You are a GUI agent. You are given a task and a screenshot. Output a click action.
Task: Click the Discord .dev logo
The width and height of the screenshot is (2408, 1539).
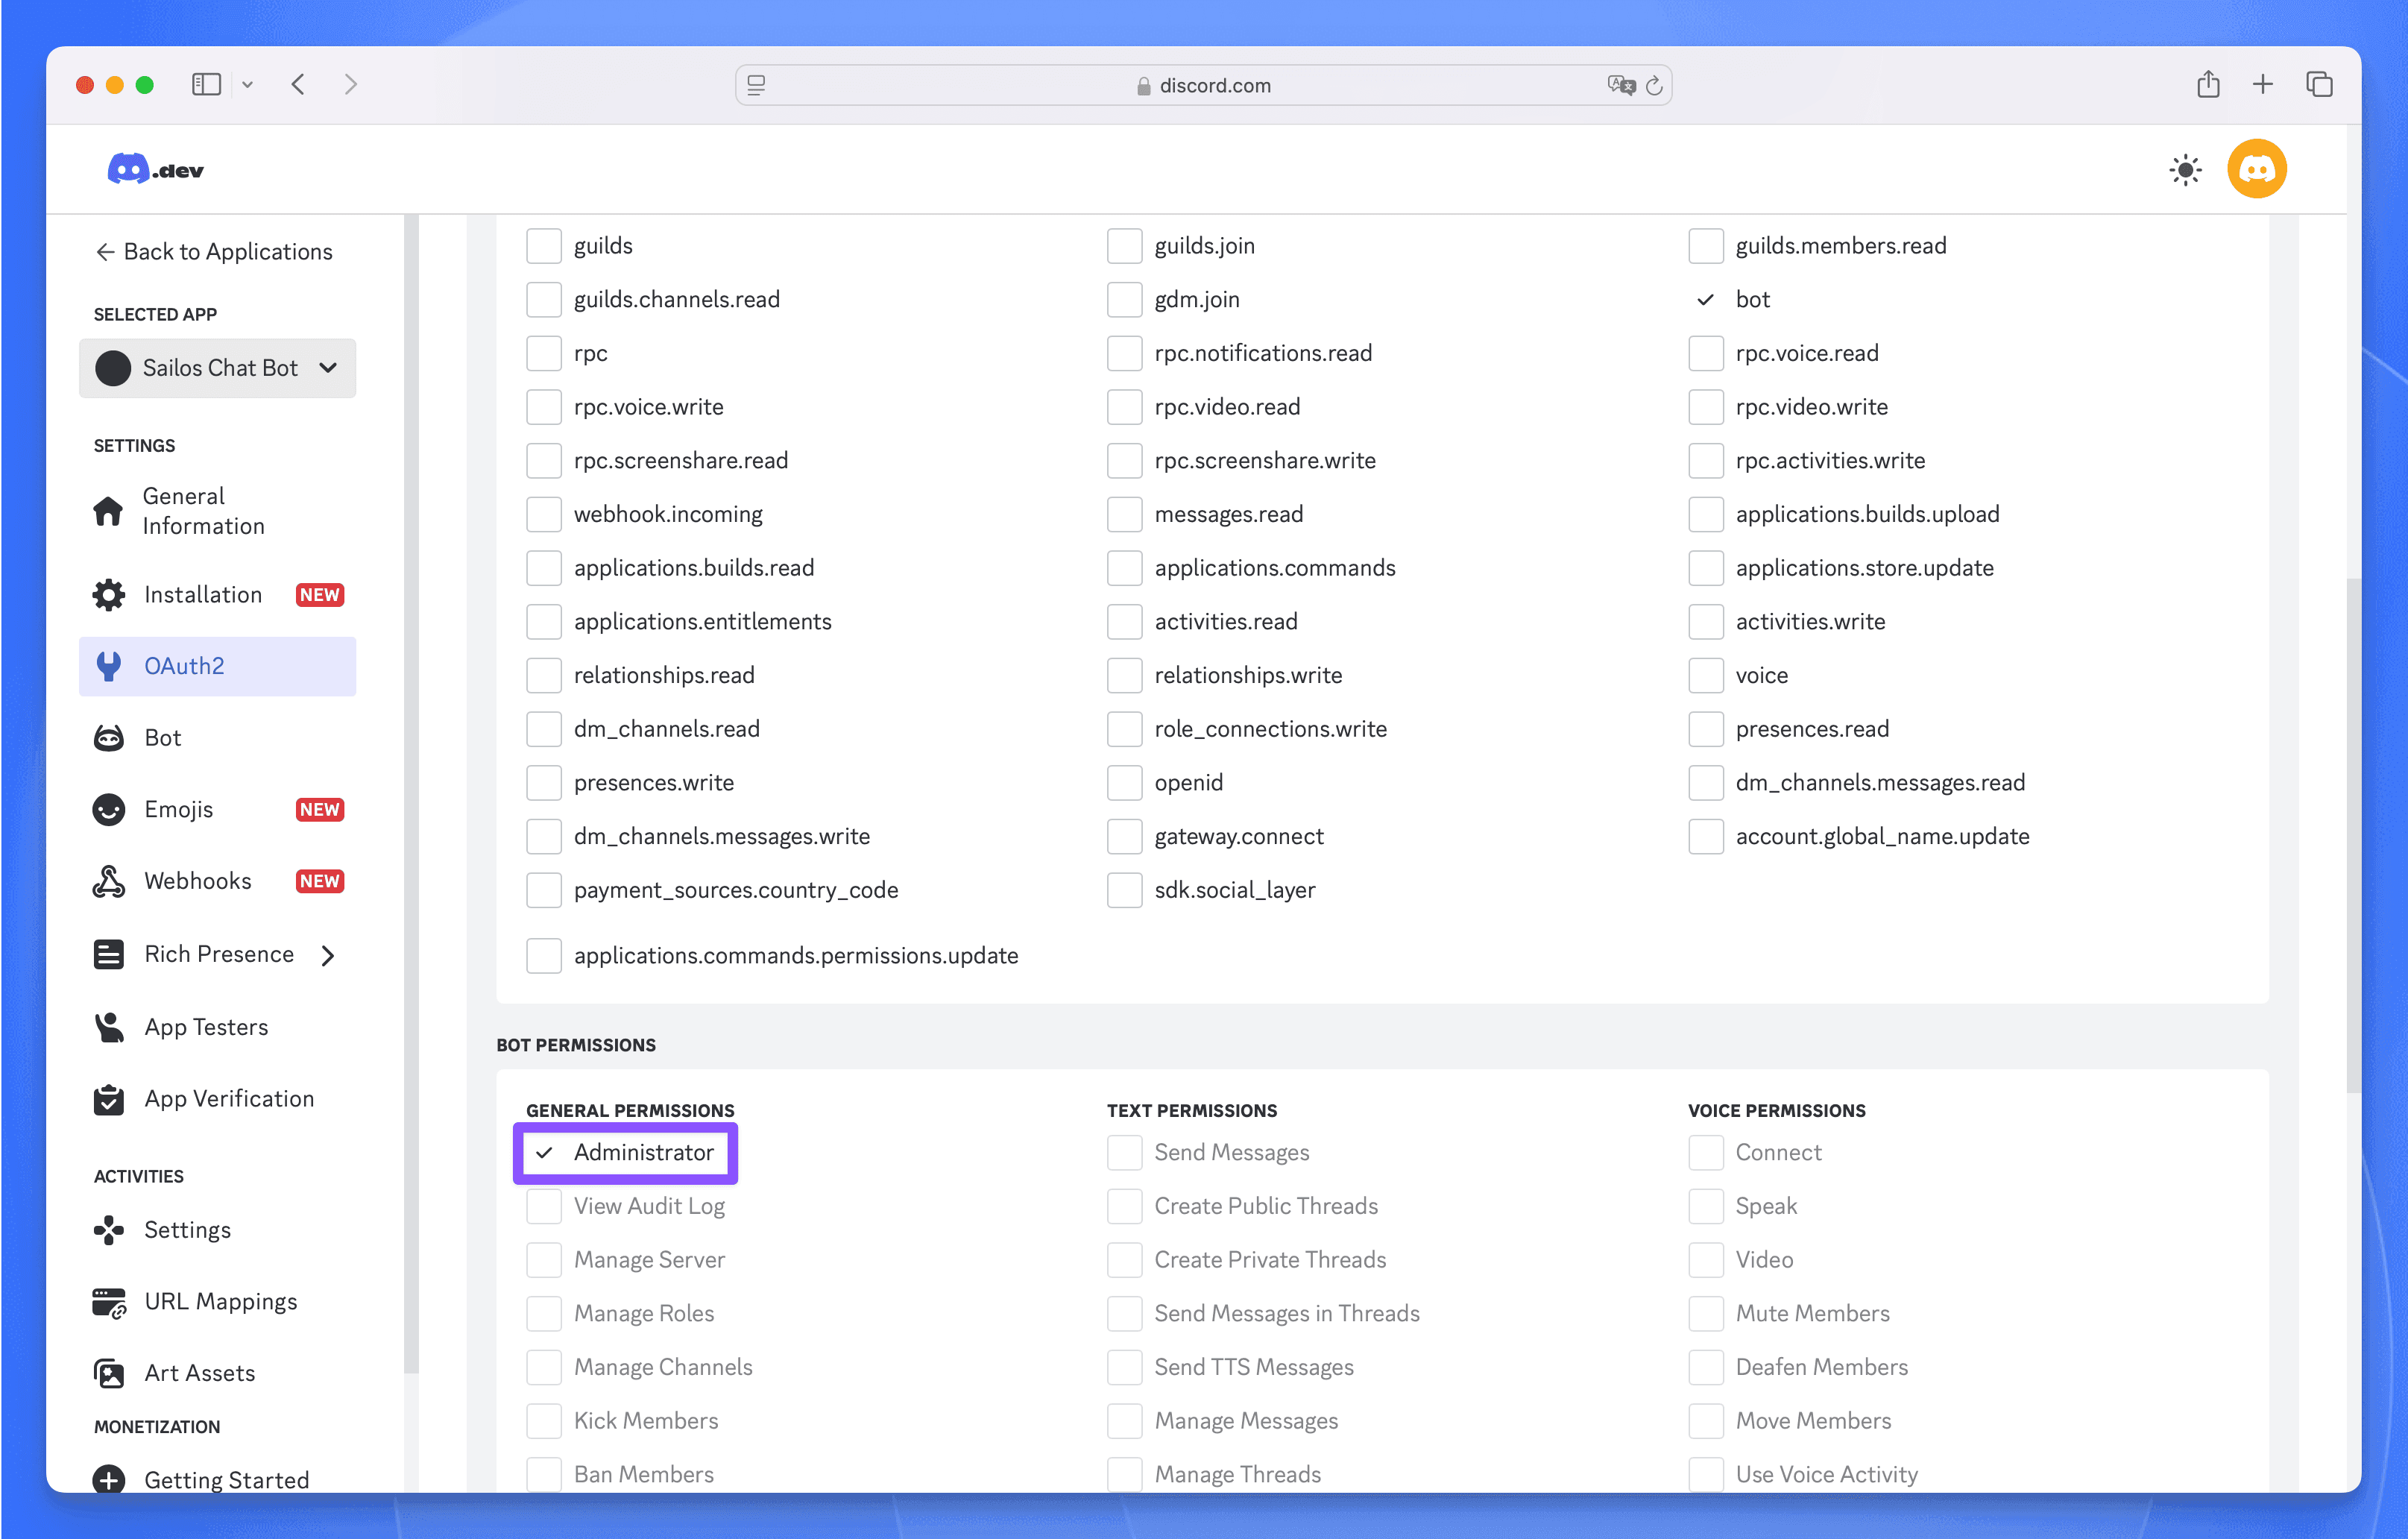pyautogui.click(x=155, y=170)
